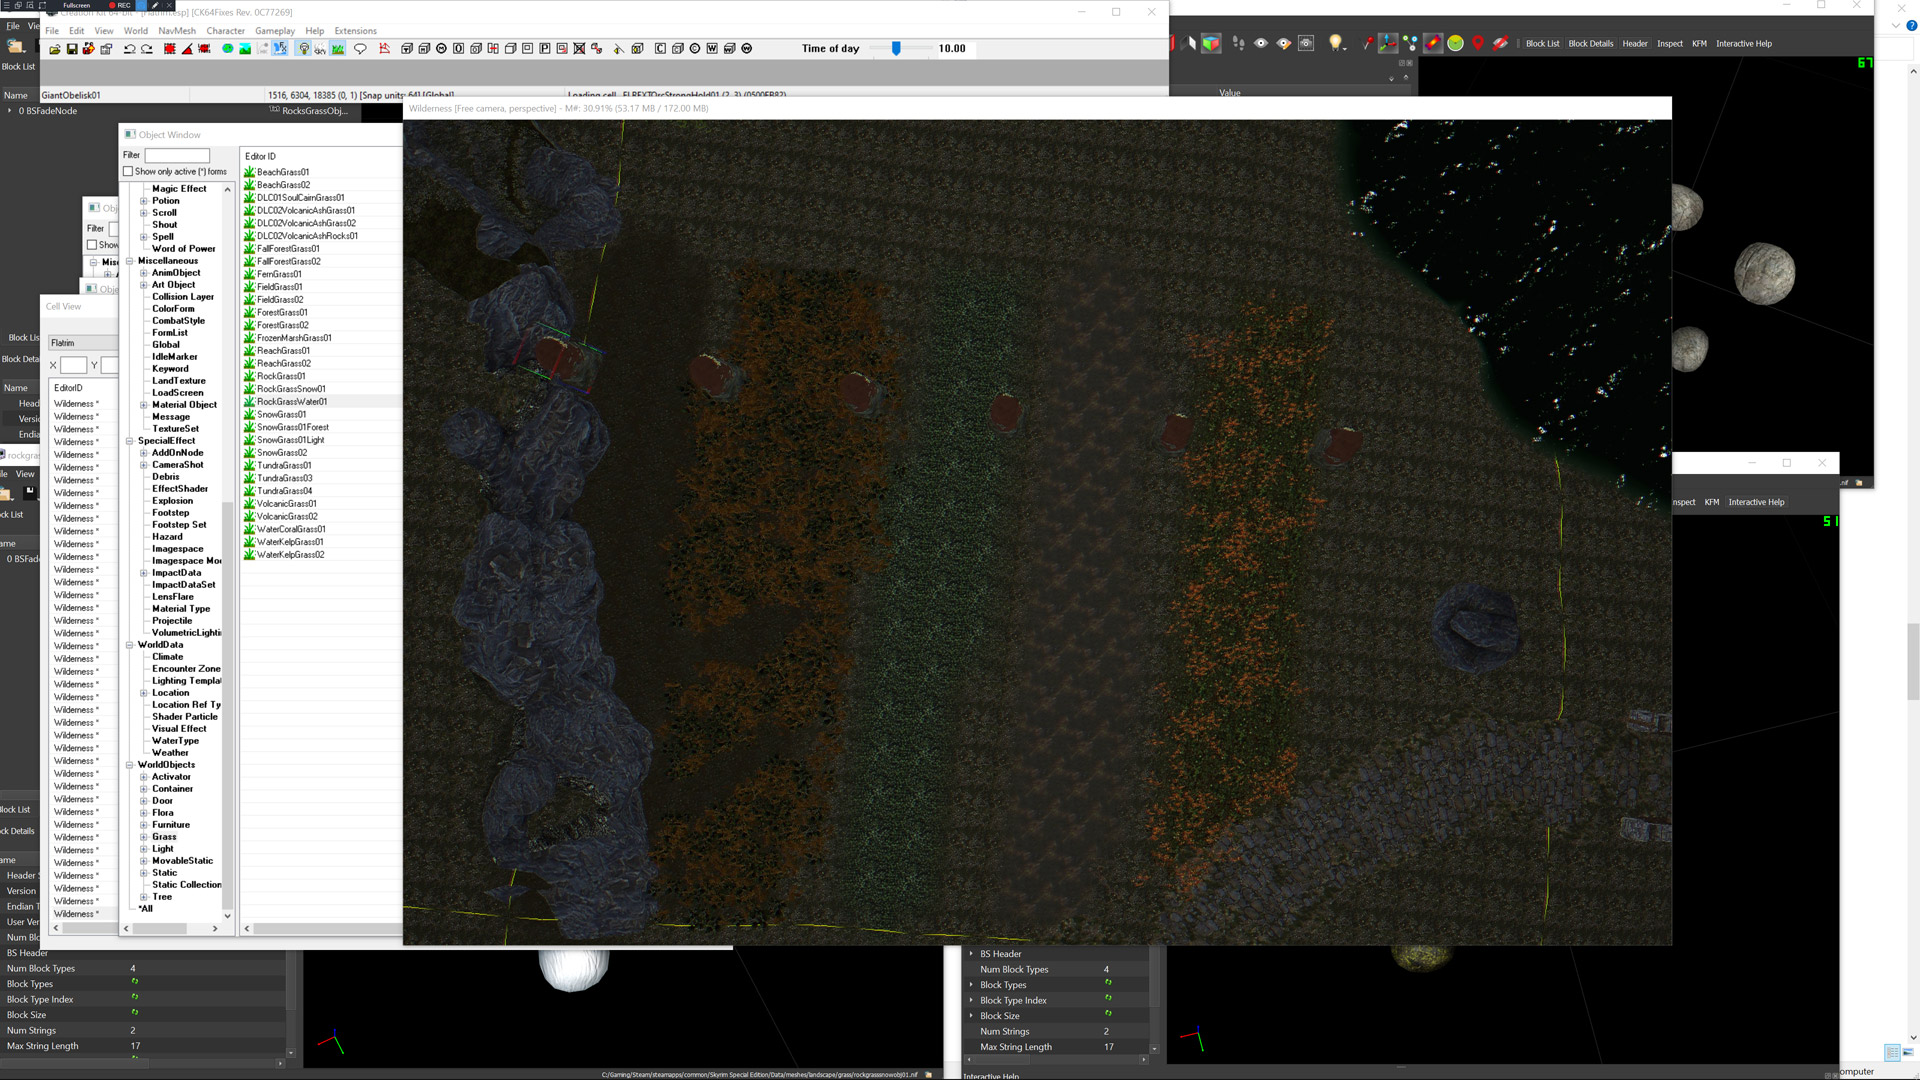Click the eye view icon in NifSkope
Screen dimensions: 1920x1080
coord(1261,43)
